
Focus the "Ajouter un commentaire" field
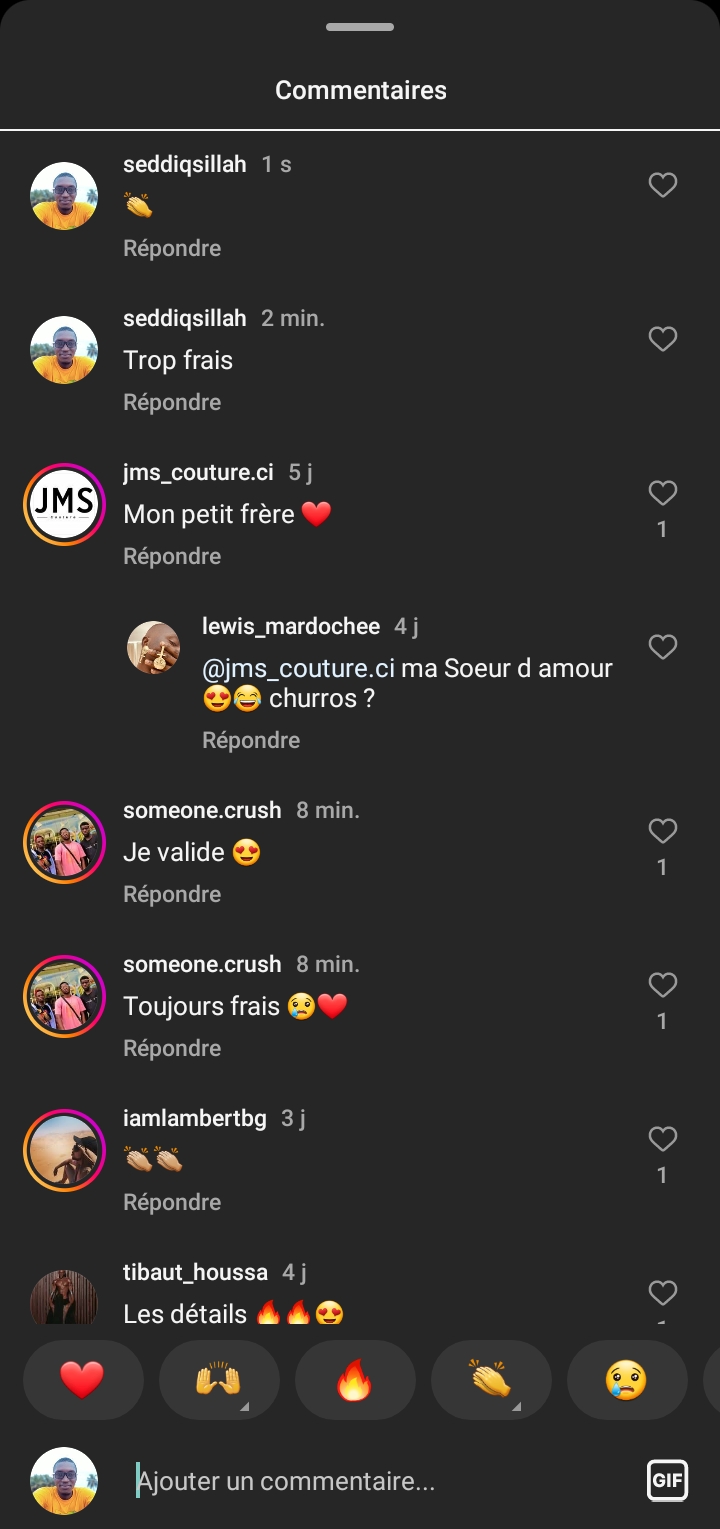click(x=380, y=1481)
